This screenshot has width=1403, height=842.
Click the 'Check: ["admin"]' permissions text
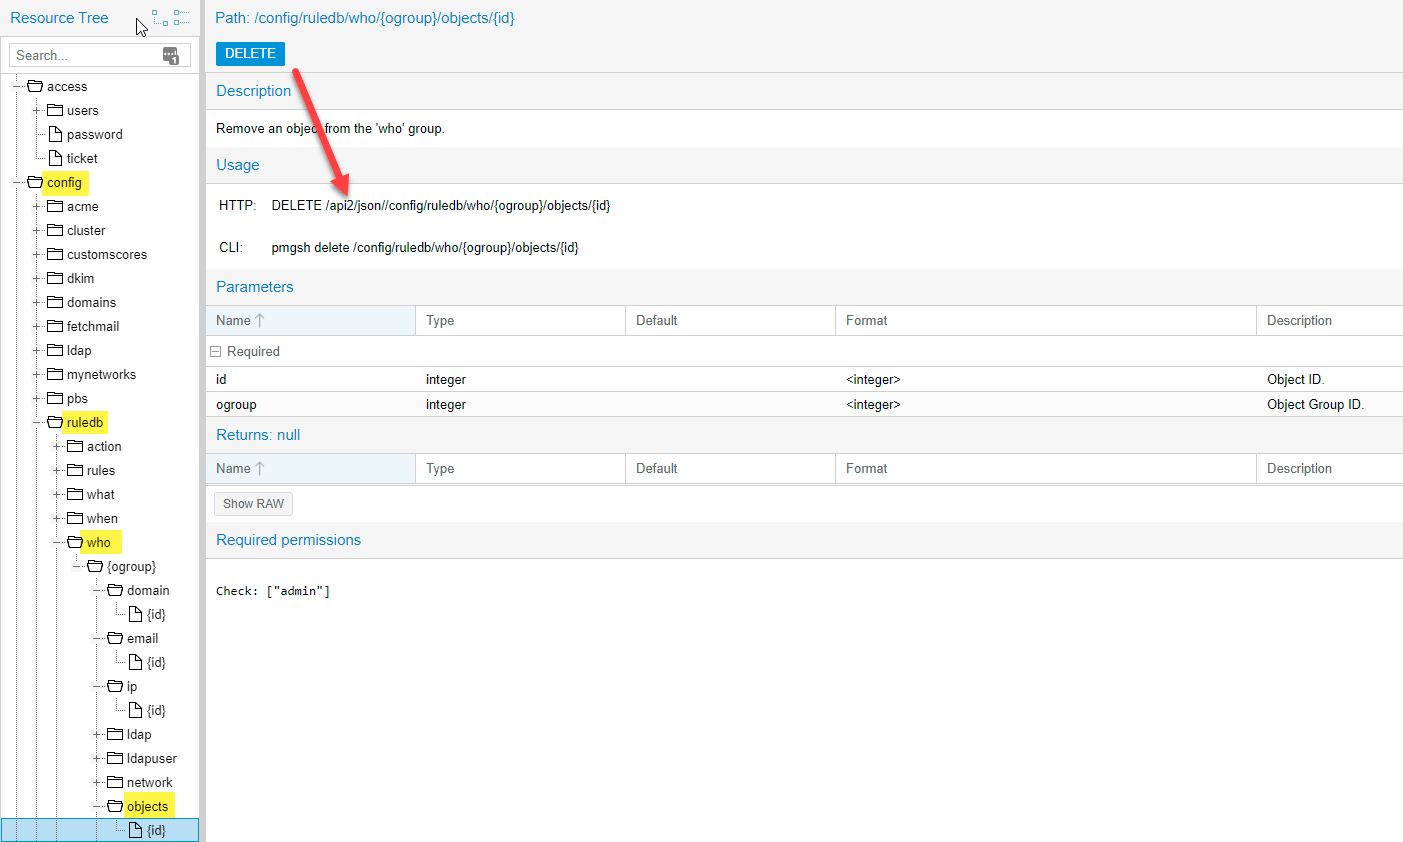coord(273,591)
